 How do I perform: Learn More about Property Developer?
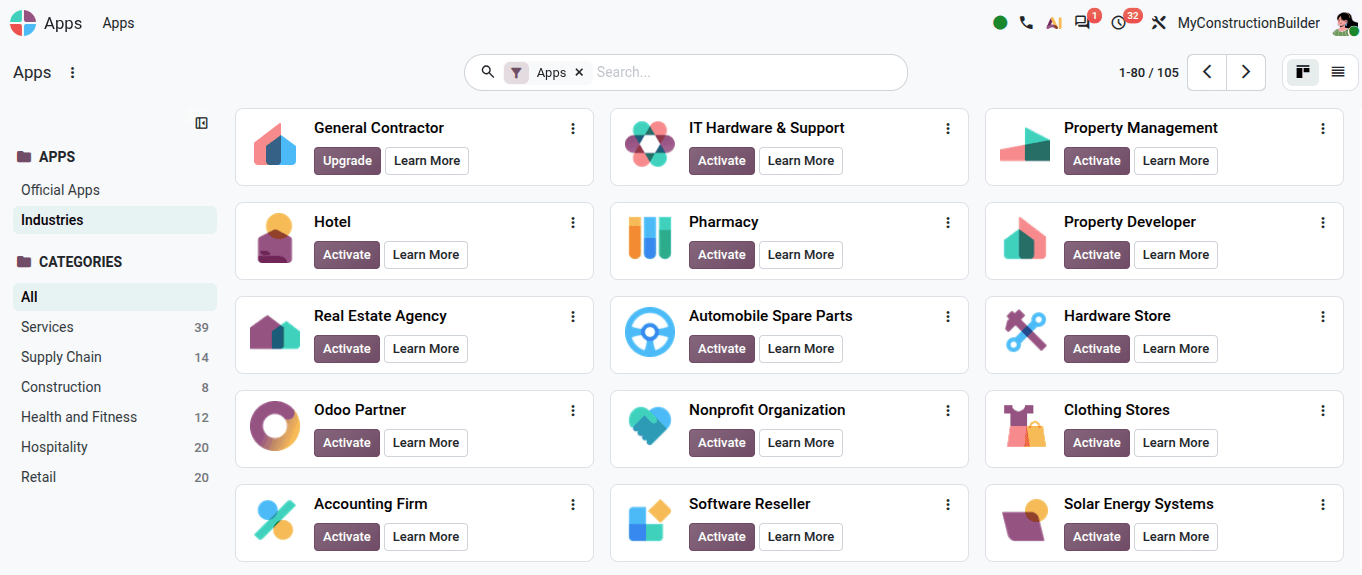coord(1176,255)
